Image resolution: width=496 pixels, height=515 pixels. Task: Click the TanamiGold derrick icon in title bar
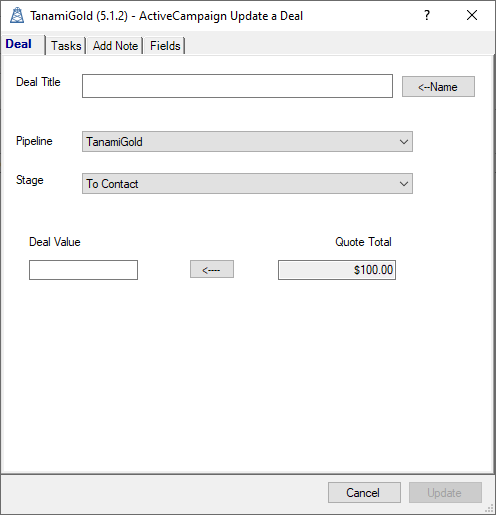click(x=17, y=16)
